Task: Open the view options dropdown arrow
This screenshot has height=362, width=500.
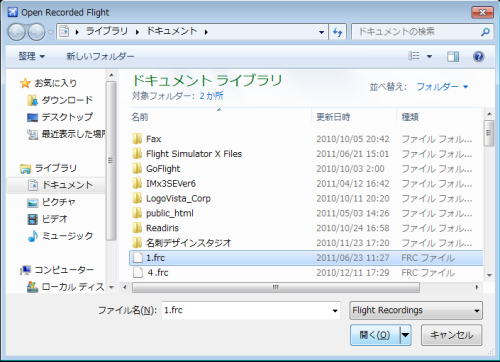Action: pyautogui.click(x=429, y=56)
